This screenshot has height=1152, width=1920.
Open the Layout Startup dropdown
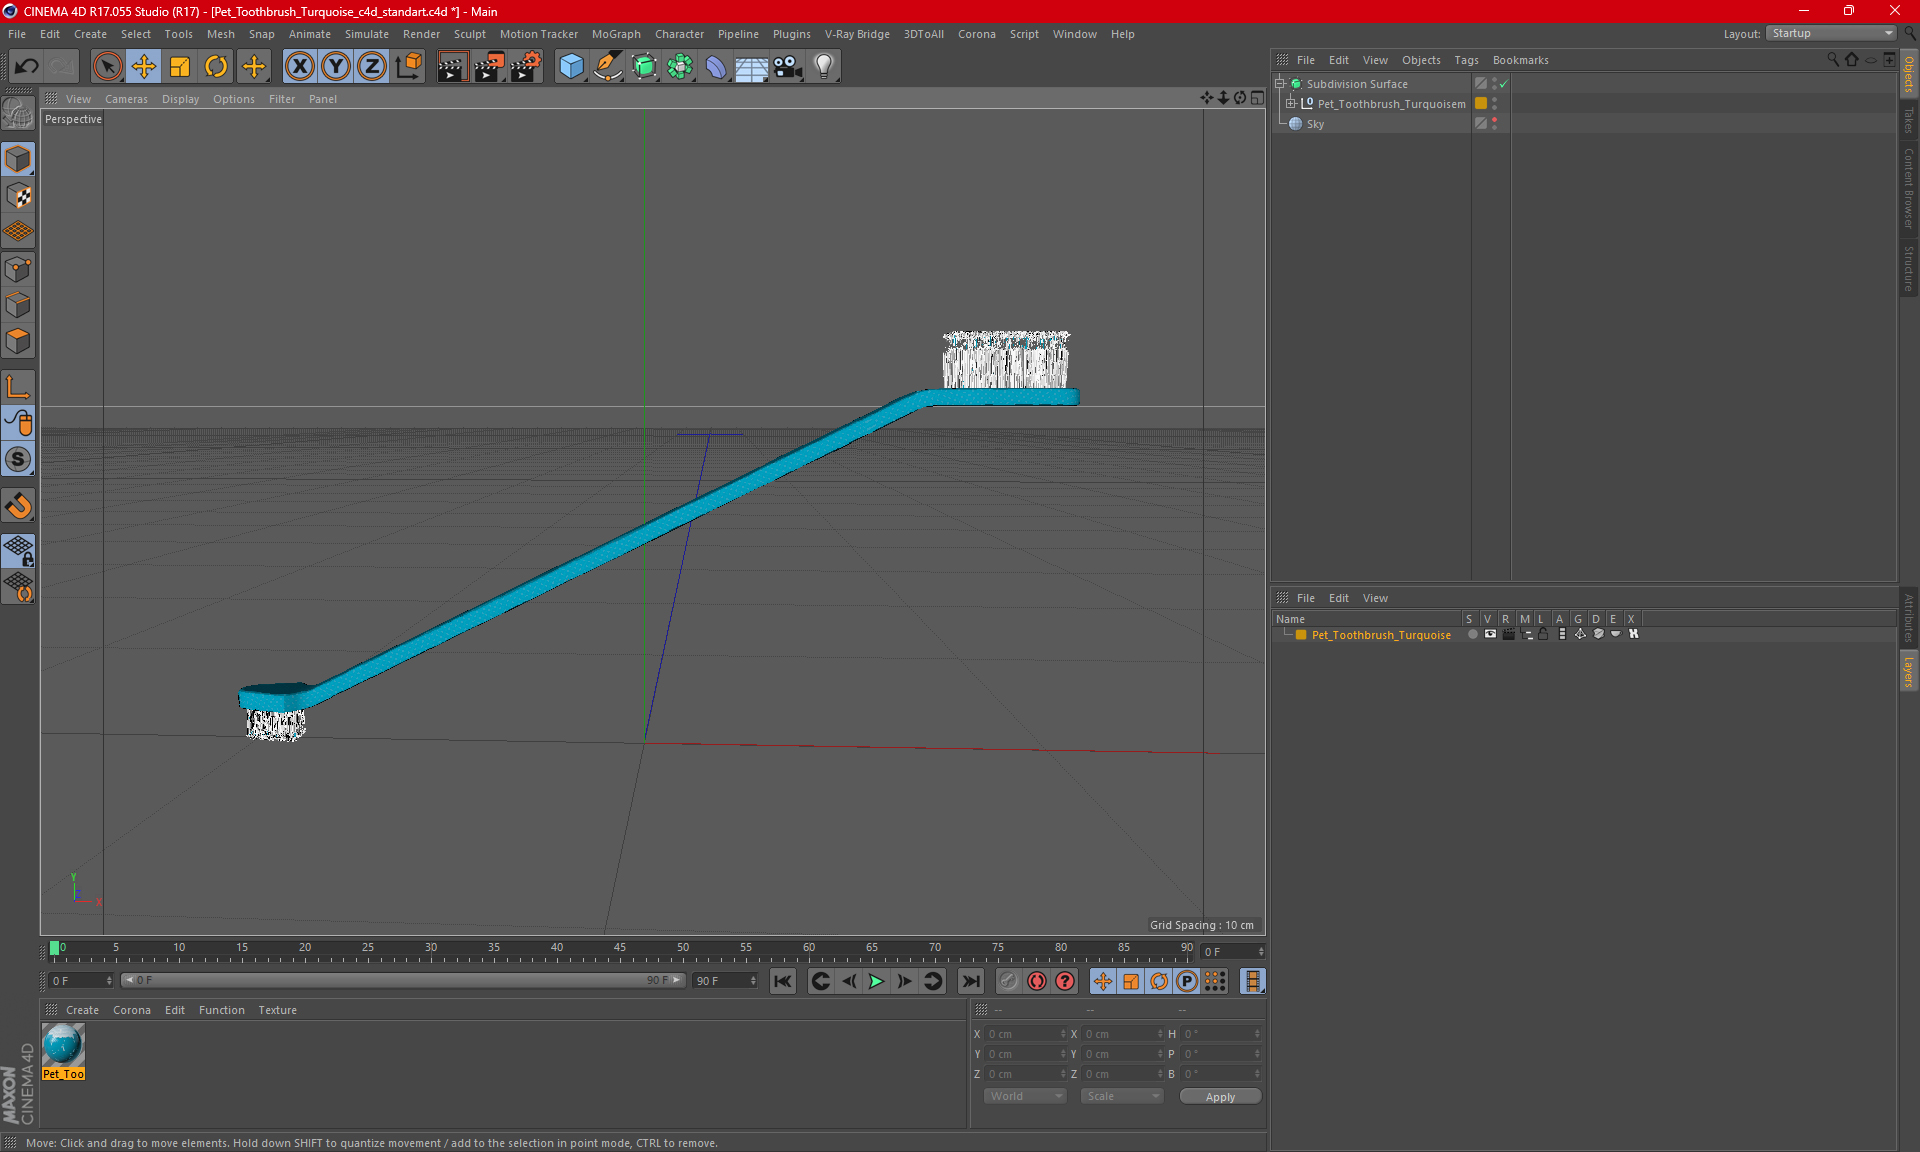pyautogui.click(x=1832, y=33)
